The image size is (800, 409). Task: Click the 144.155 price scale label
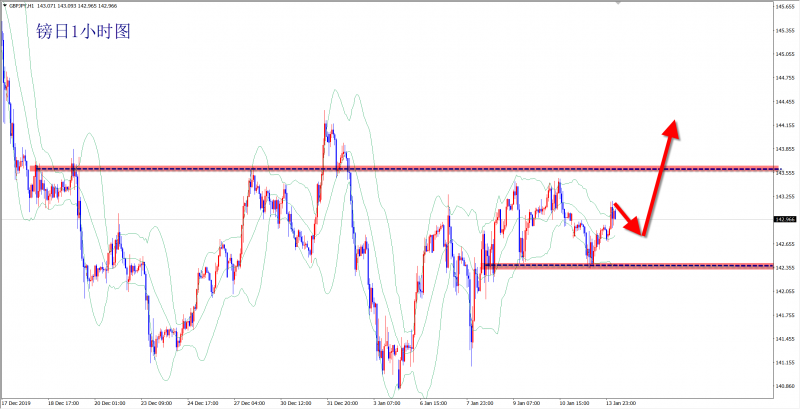pyautogui.click(x=783, y=125)
